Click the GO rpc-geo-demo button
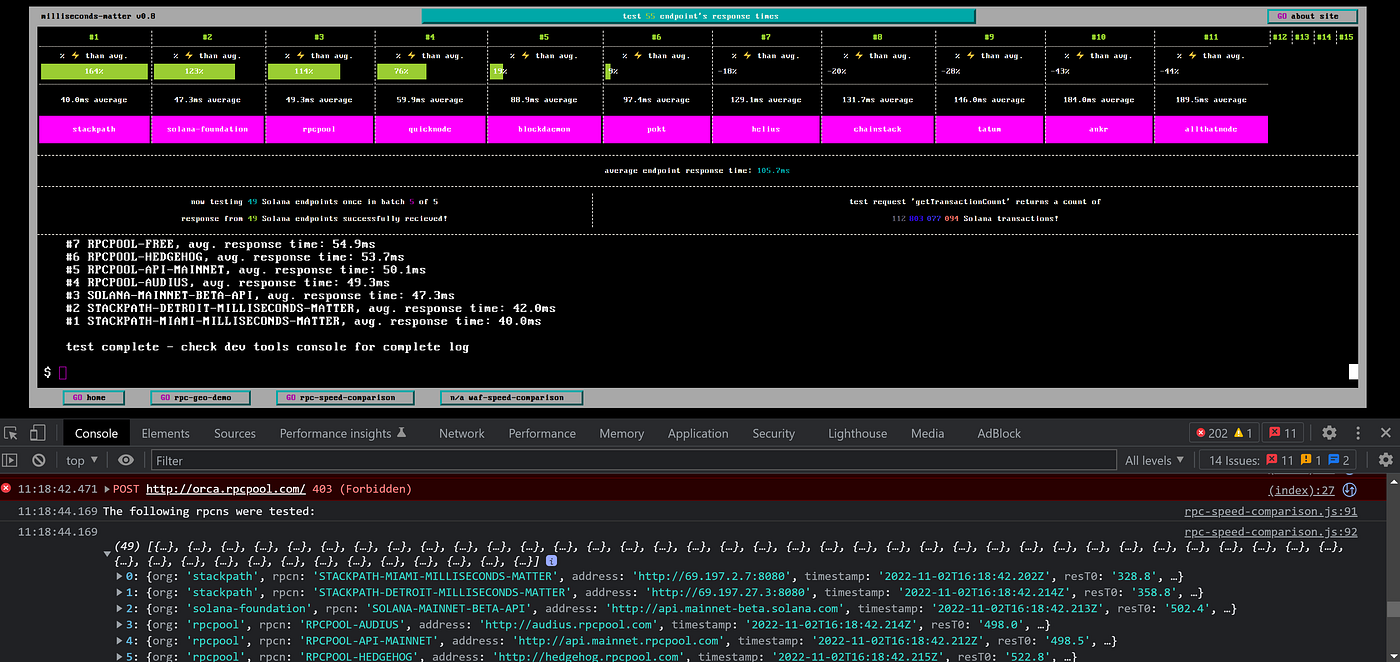The width and height of the screenshot is (1400, 662). click(198, 397)
